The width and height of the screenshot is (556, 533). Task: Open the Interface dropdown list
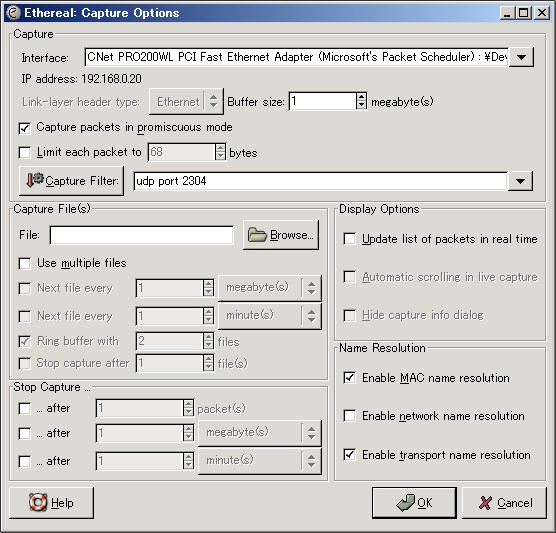click(521, 57)
